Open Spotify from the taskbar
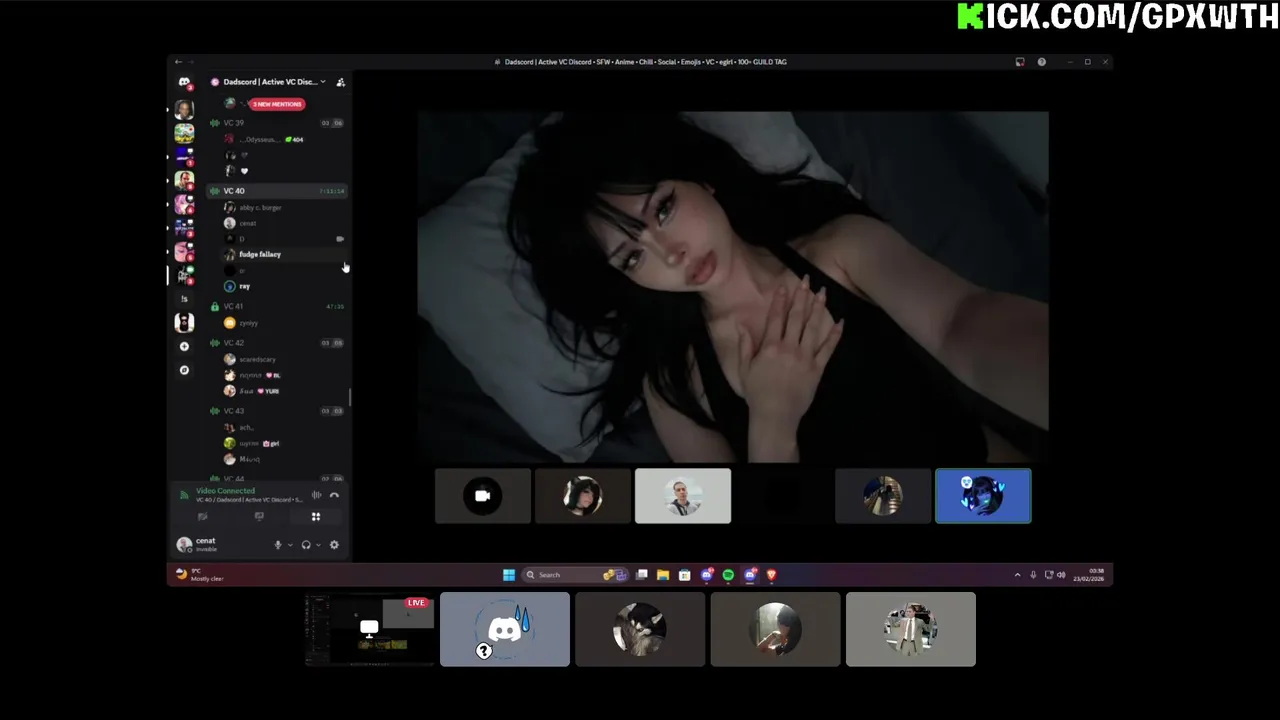Image resolution: width=1280 pixels, height=720 pixels. pos(728,575)
